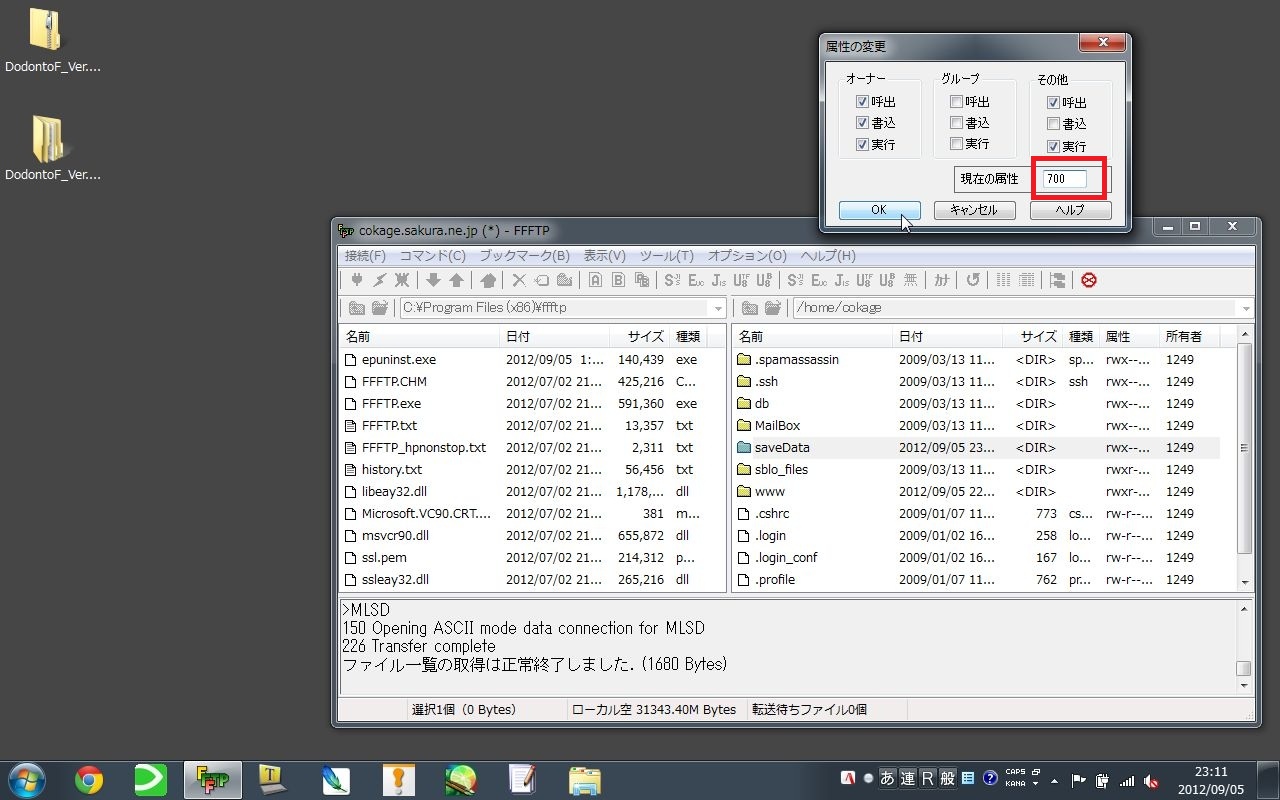Select Binary transfer mode icon B
Viewport: 1280px width, 800px height.
(x=618, y=280)
